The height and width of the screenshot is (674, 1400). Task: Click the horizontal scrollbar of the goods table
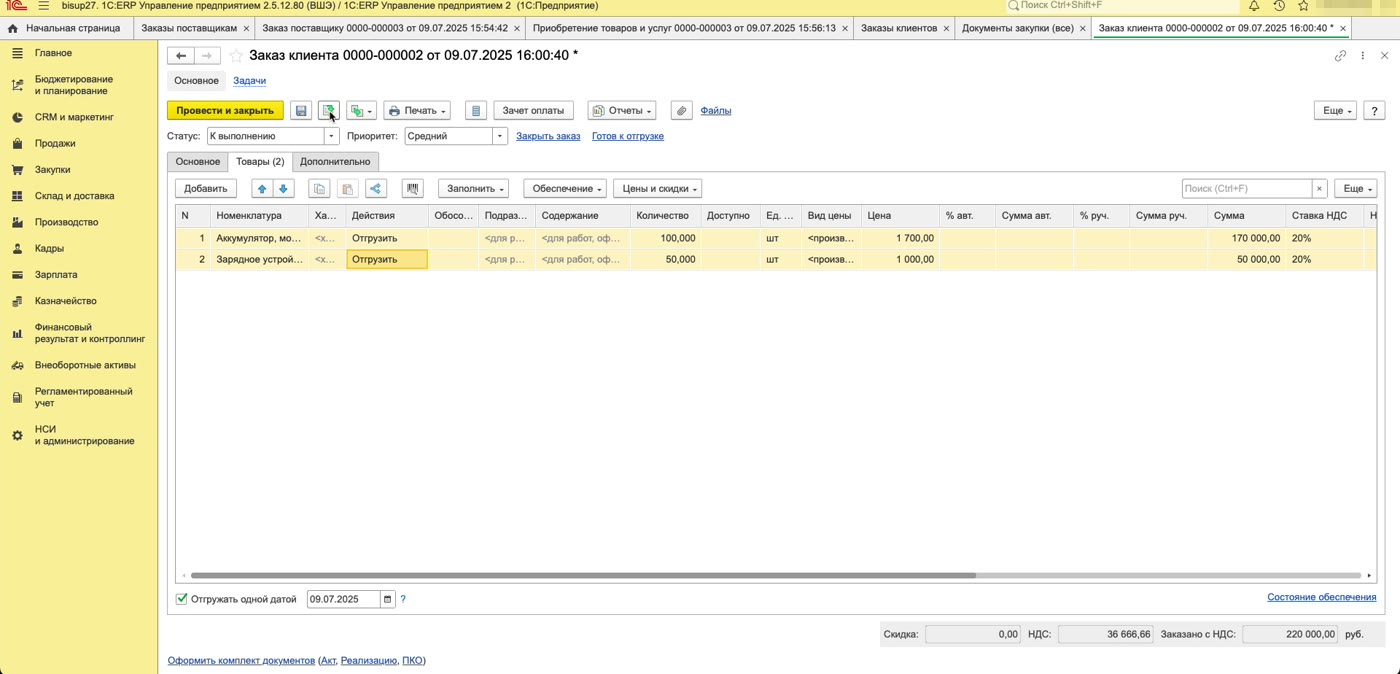[x=583, y=576]
